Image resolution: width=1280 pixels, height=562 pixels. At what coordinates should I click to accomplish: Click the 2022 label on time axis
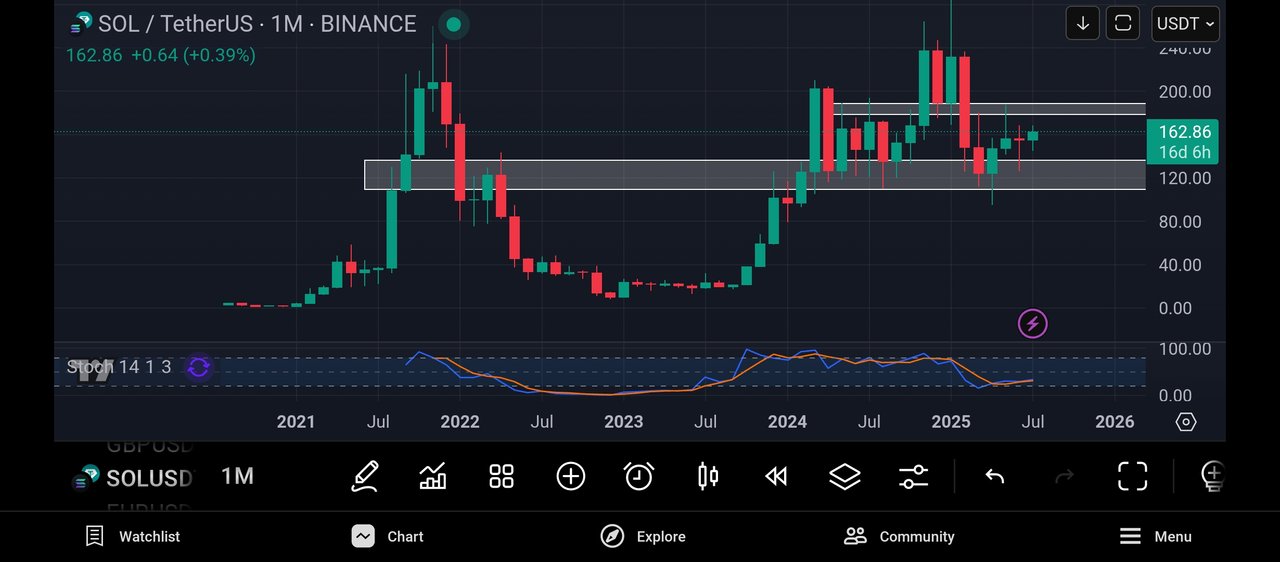click(x=460, y=421)
